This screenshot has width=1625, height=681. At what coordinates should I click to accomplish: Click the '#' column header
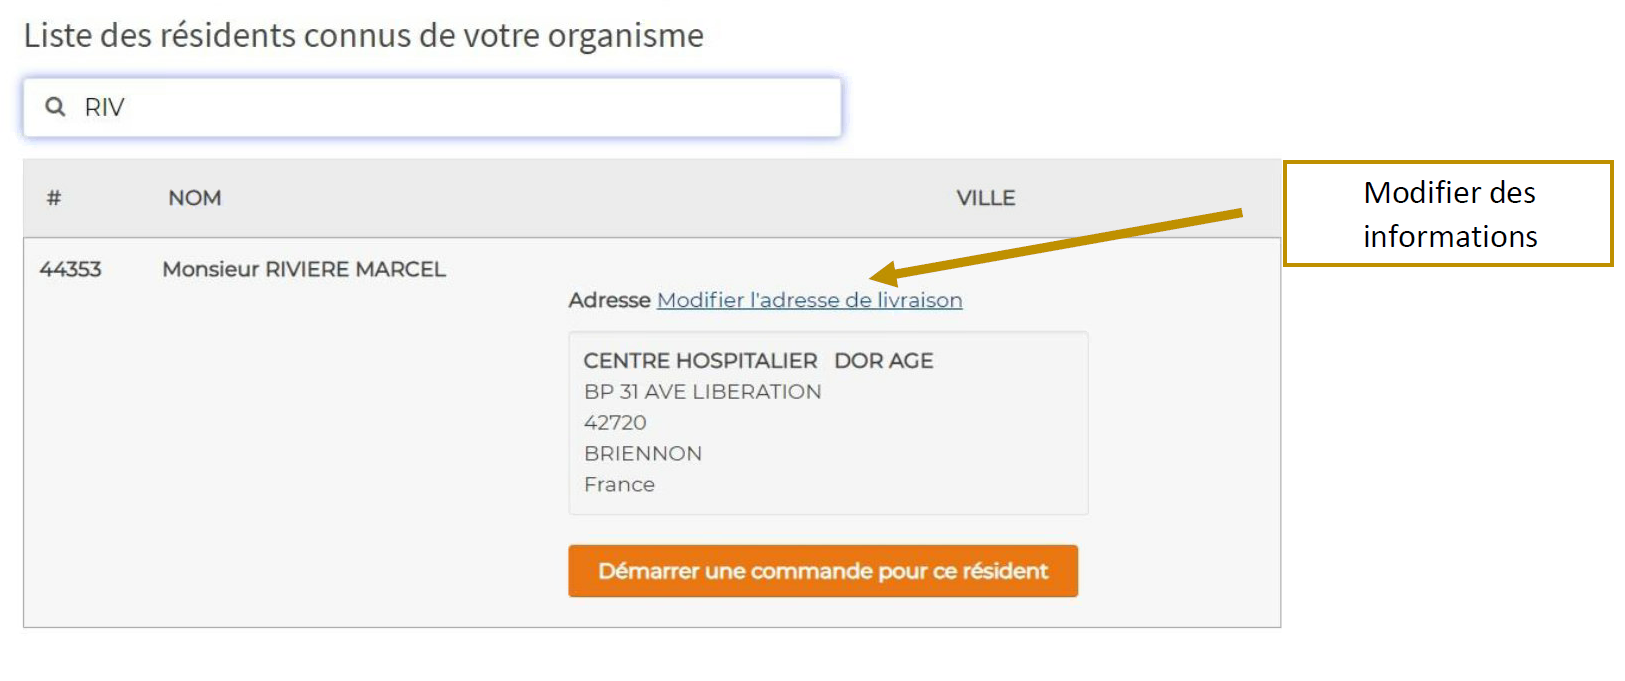point(54,198)
